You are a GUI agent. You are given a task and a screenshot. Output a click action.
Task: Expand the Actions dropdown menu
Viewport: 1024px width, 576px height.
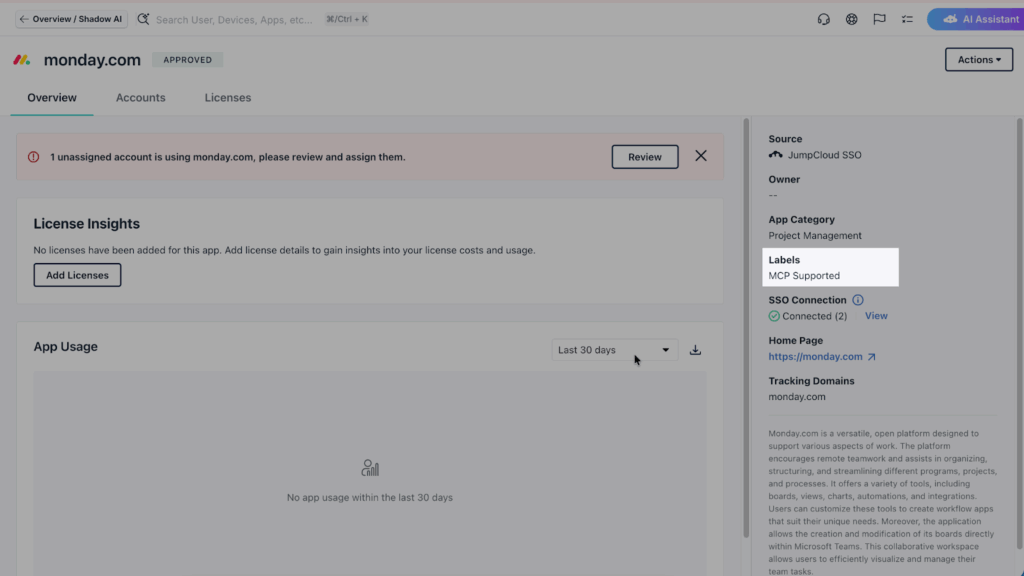click(x=978, y=60)
